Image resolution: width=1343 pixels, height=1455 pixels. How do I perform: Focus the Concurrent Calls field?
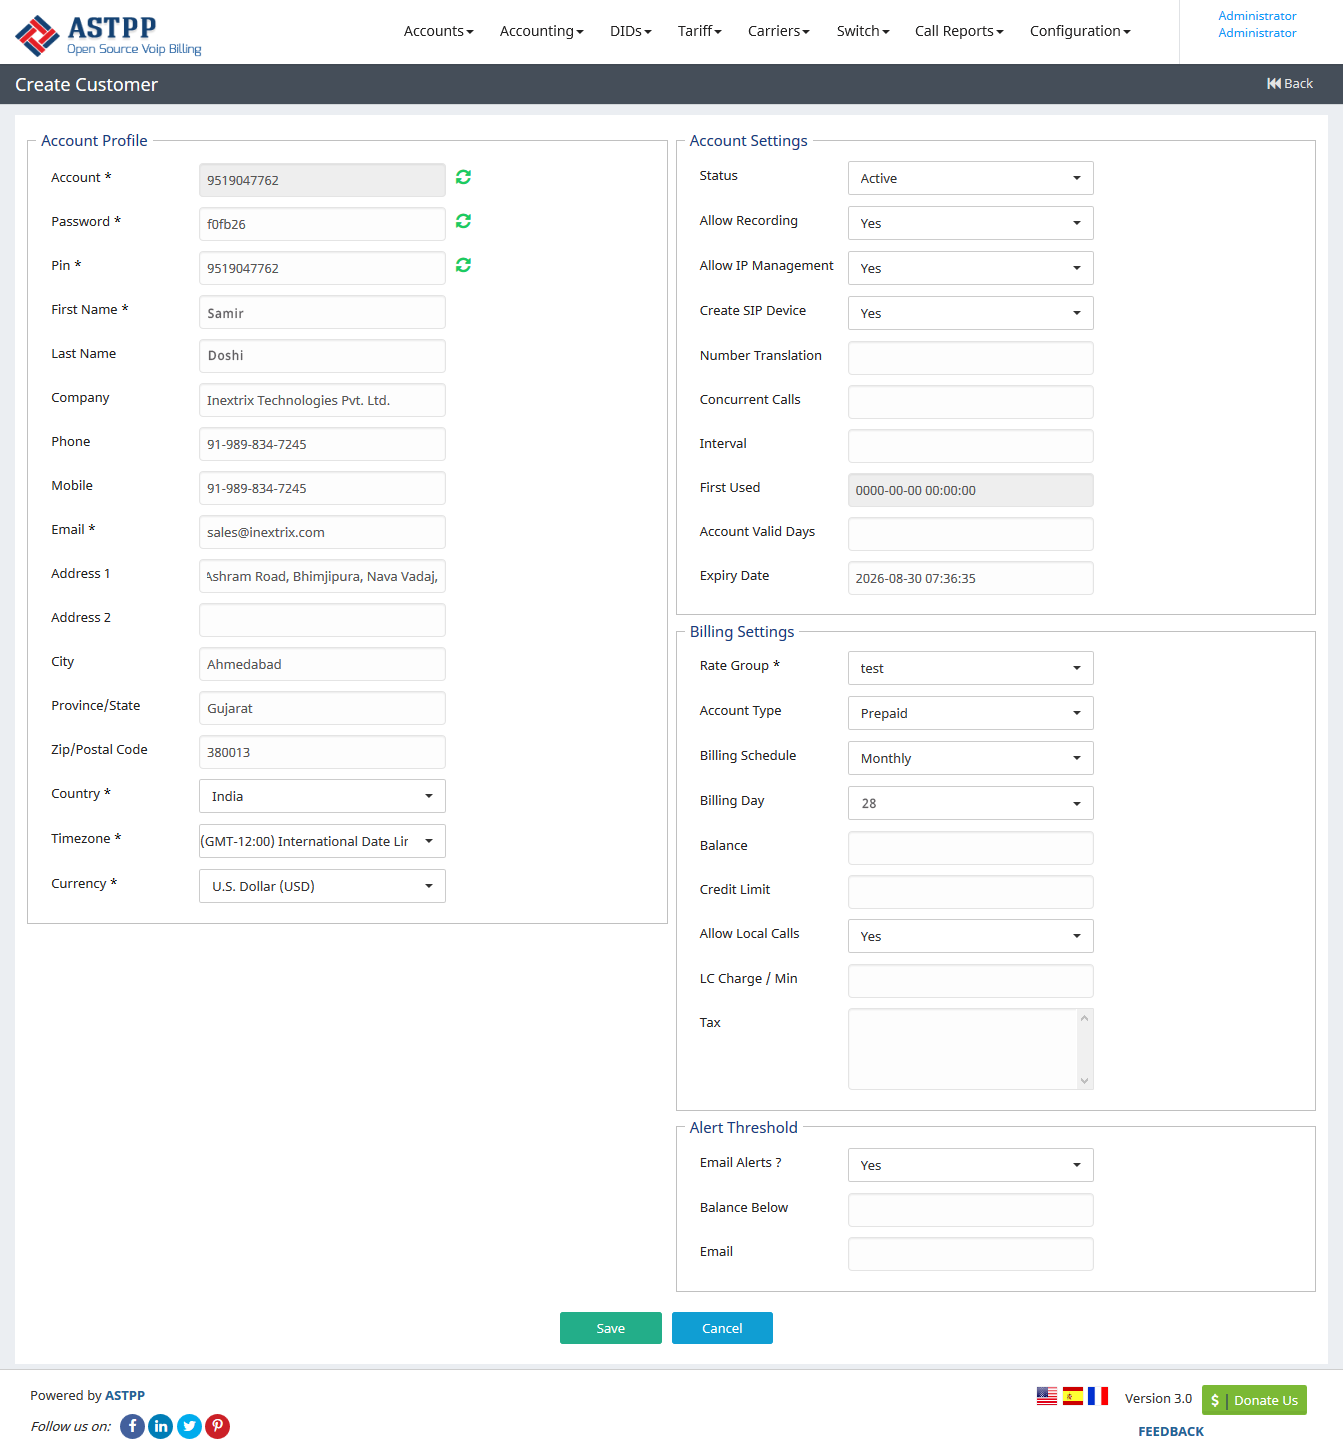(x=970, y=402)
